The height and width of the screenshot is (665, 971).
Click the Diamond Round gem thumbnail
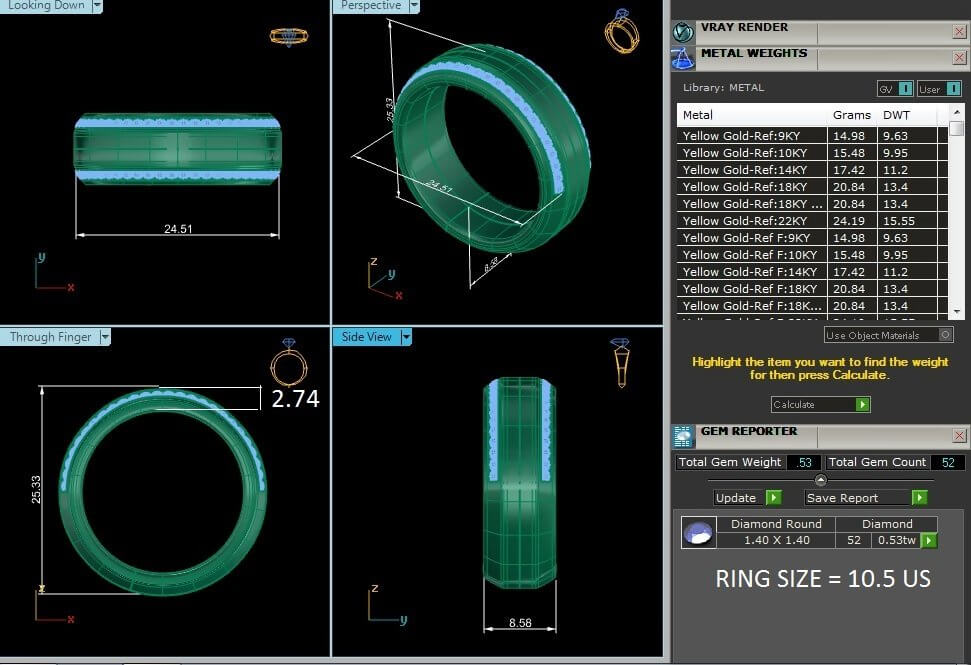[699, 532]
